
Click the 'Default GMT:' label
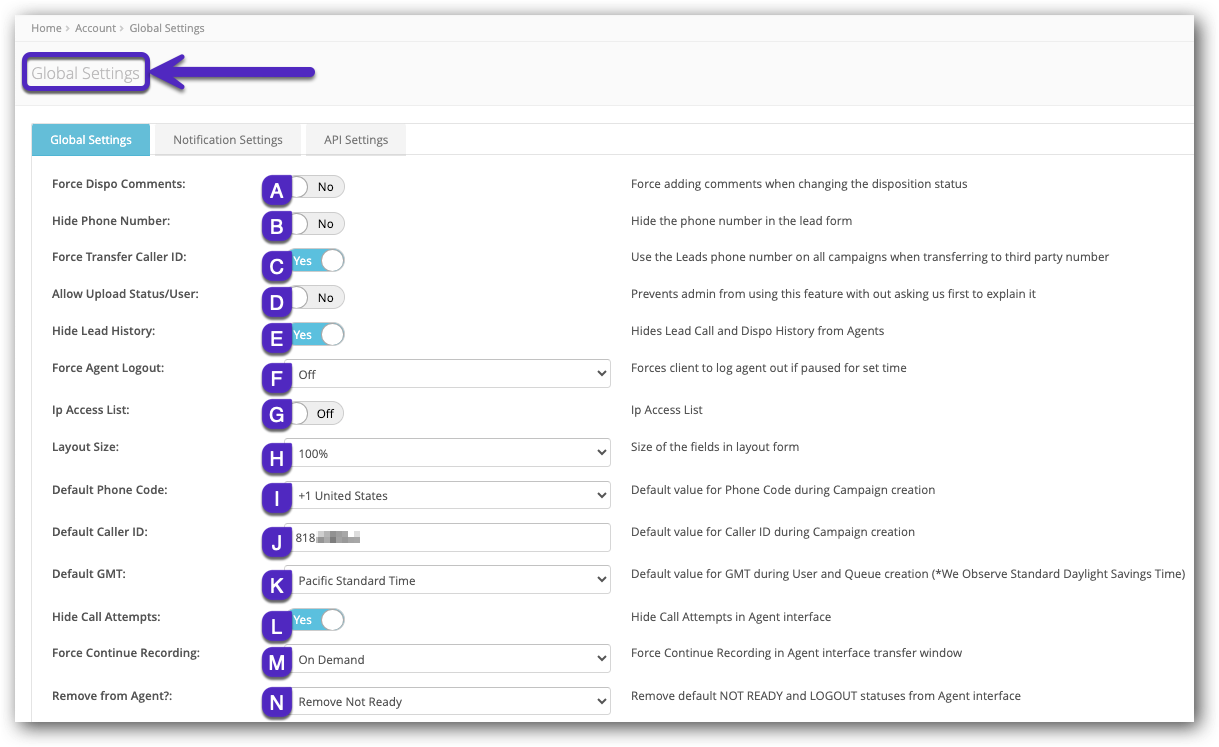click(89, 574)
